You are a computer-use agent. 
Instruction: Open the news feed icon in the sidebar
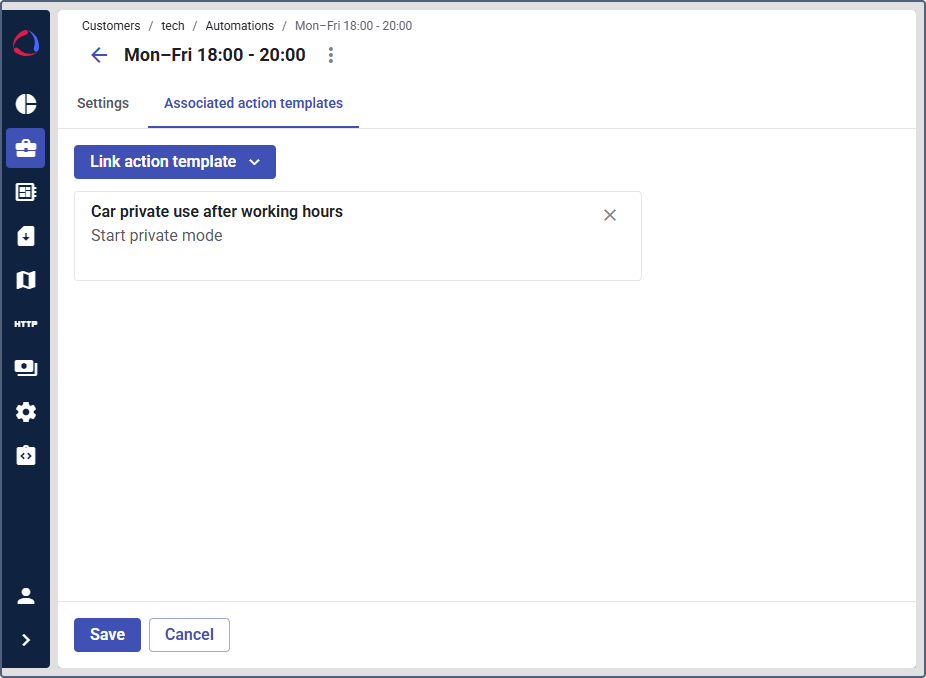click(25, 191)
